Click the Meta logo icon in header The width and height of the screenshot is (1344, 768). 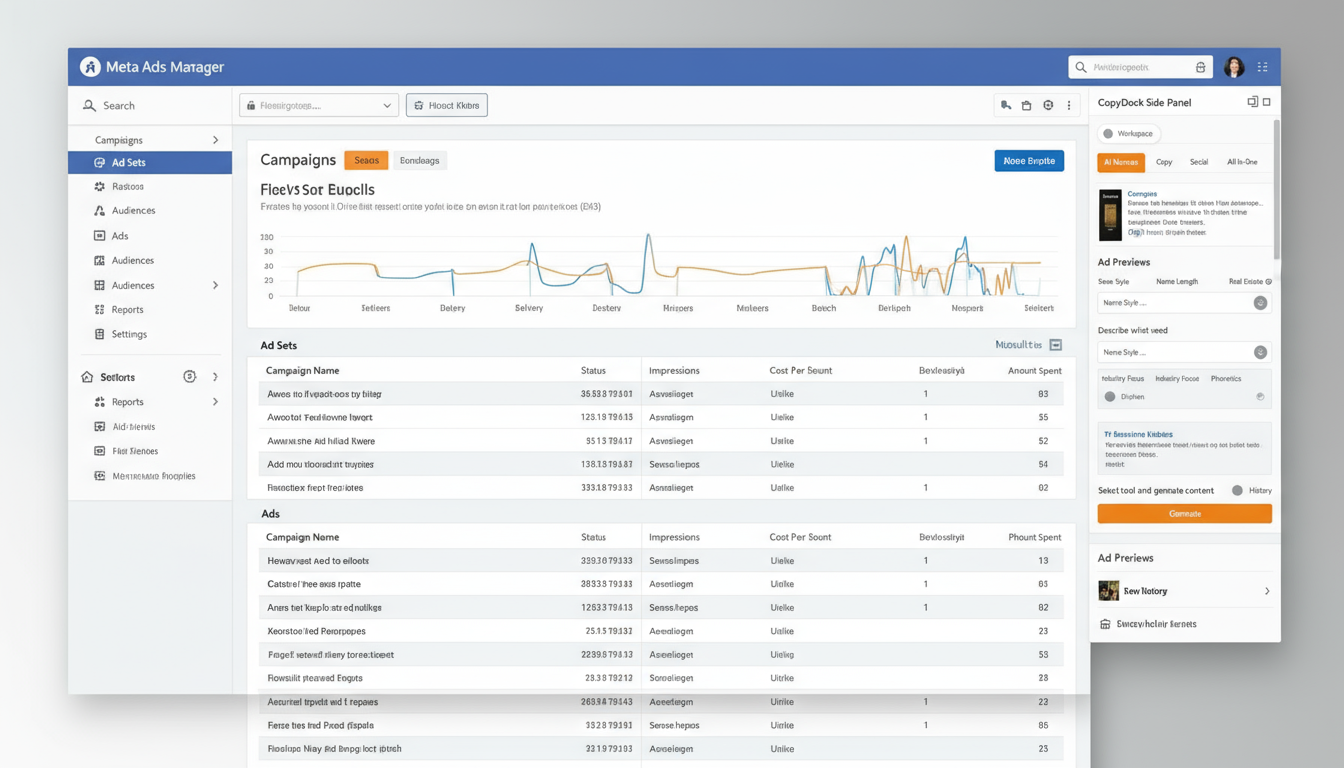pyautogui.click(x=91, y=67)
